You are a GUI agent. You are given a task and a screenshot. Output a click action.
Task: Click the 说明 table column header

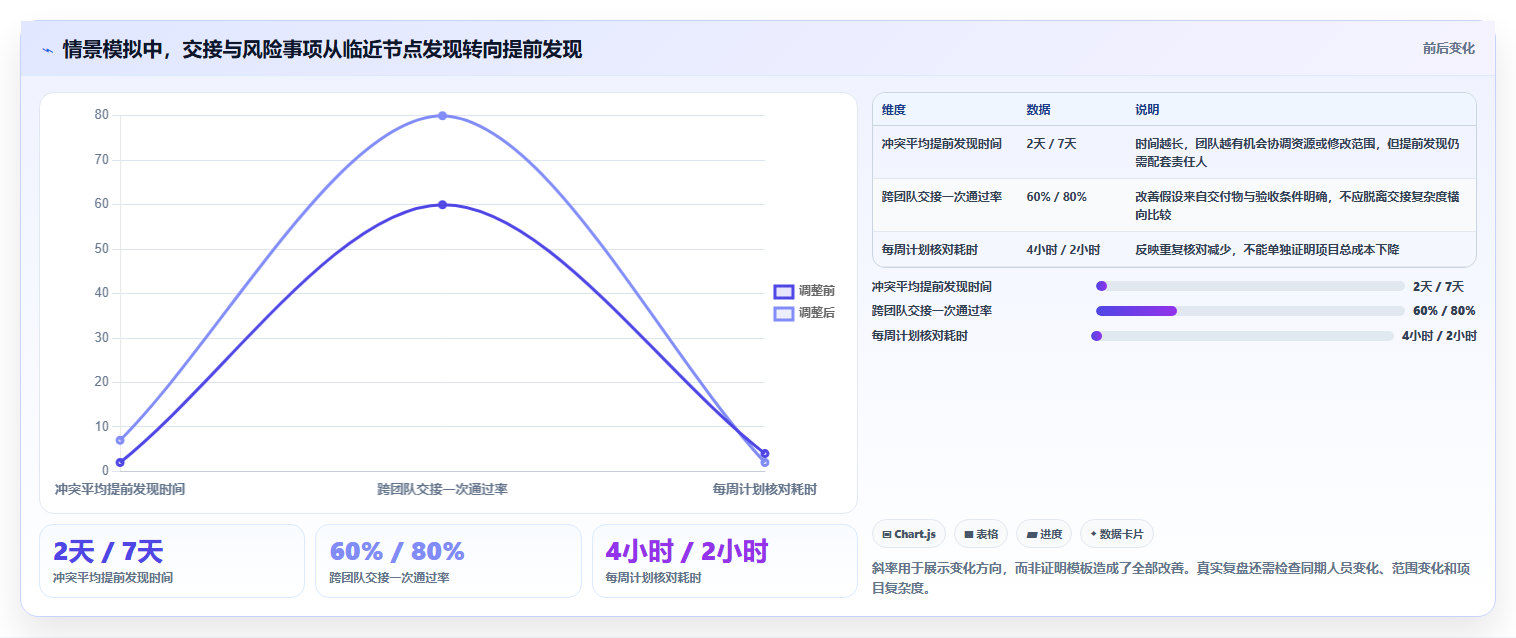pos(1147,110)
